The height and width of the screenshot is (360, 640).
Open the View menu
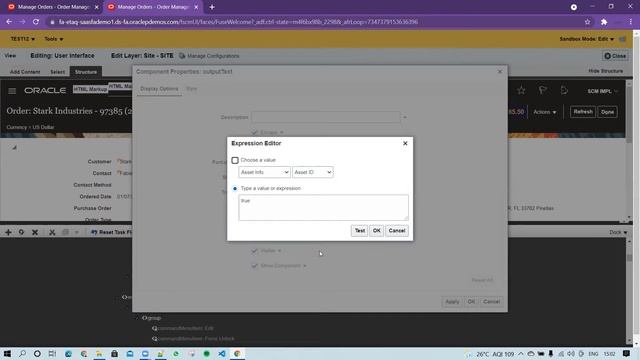click(10, 56)
